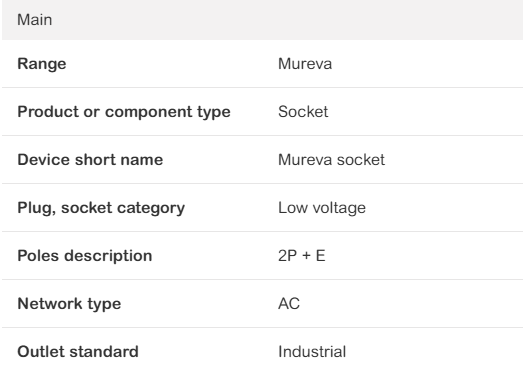The width and height of the screenshot is (523, 373).
Task: Select the Plug, socket category label
Action: (x=101, y=208)
